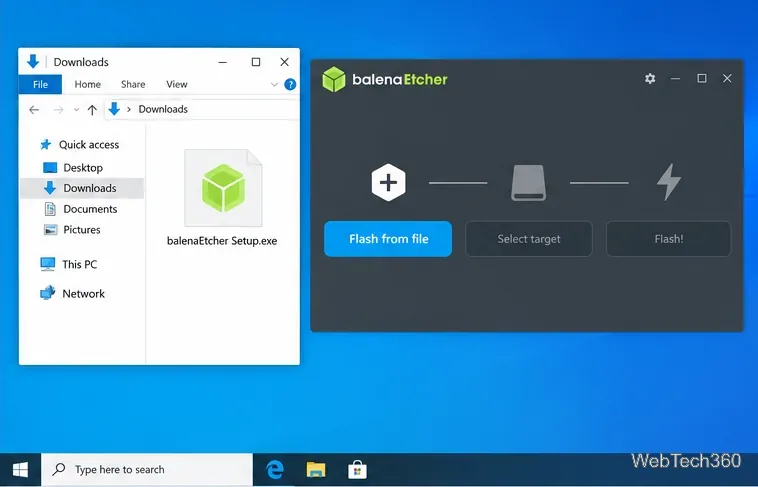Click Downloads title bar arrow icon
This screenshot has width=758, height=487.
33,61
